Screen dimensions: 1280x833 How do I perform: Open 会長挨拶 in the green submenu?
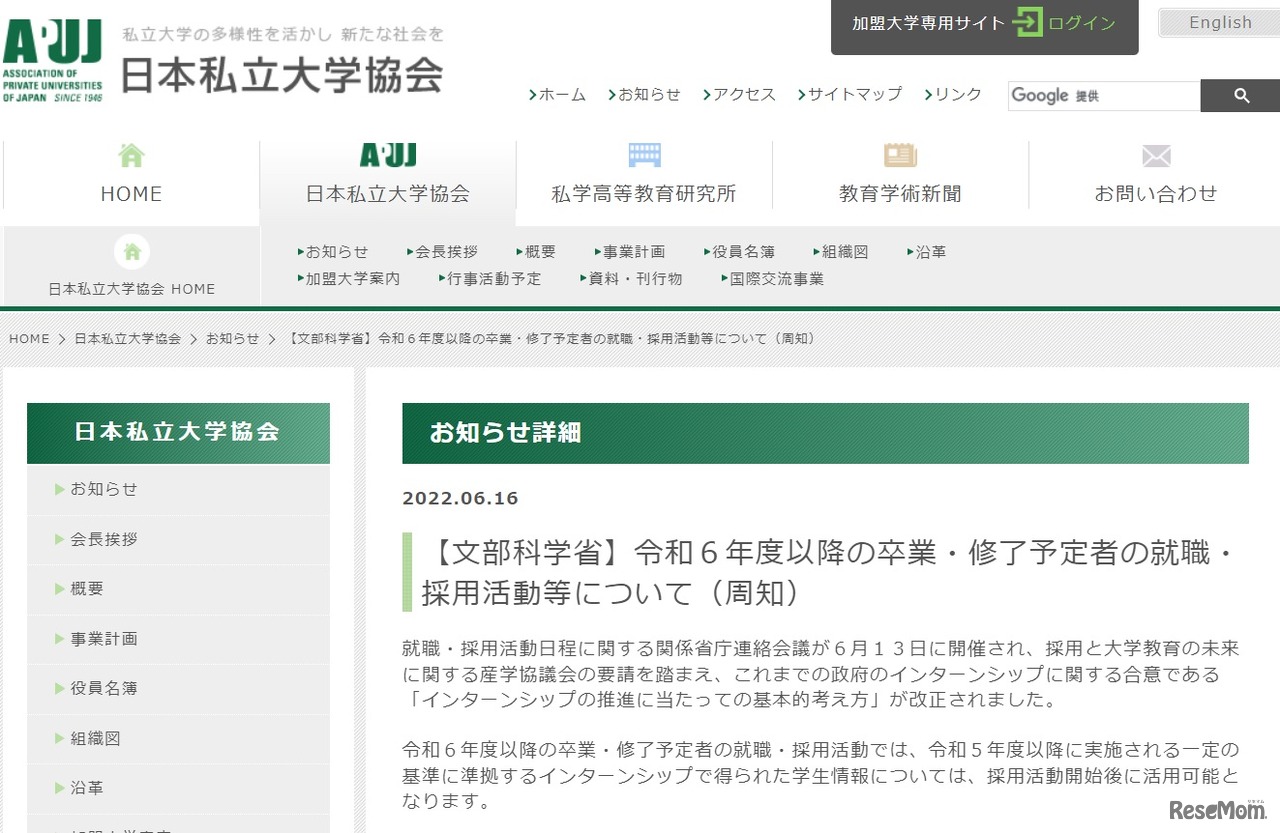pos(443,252)
